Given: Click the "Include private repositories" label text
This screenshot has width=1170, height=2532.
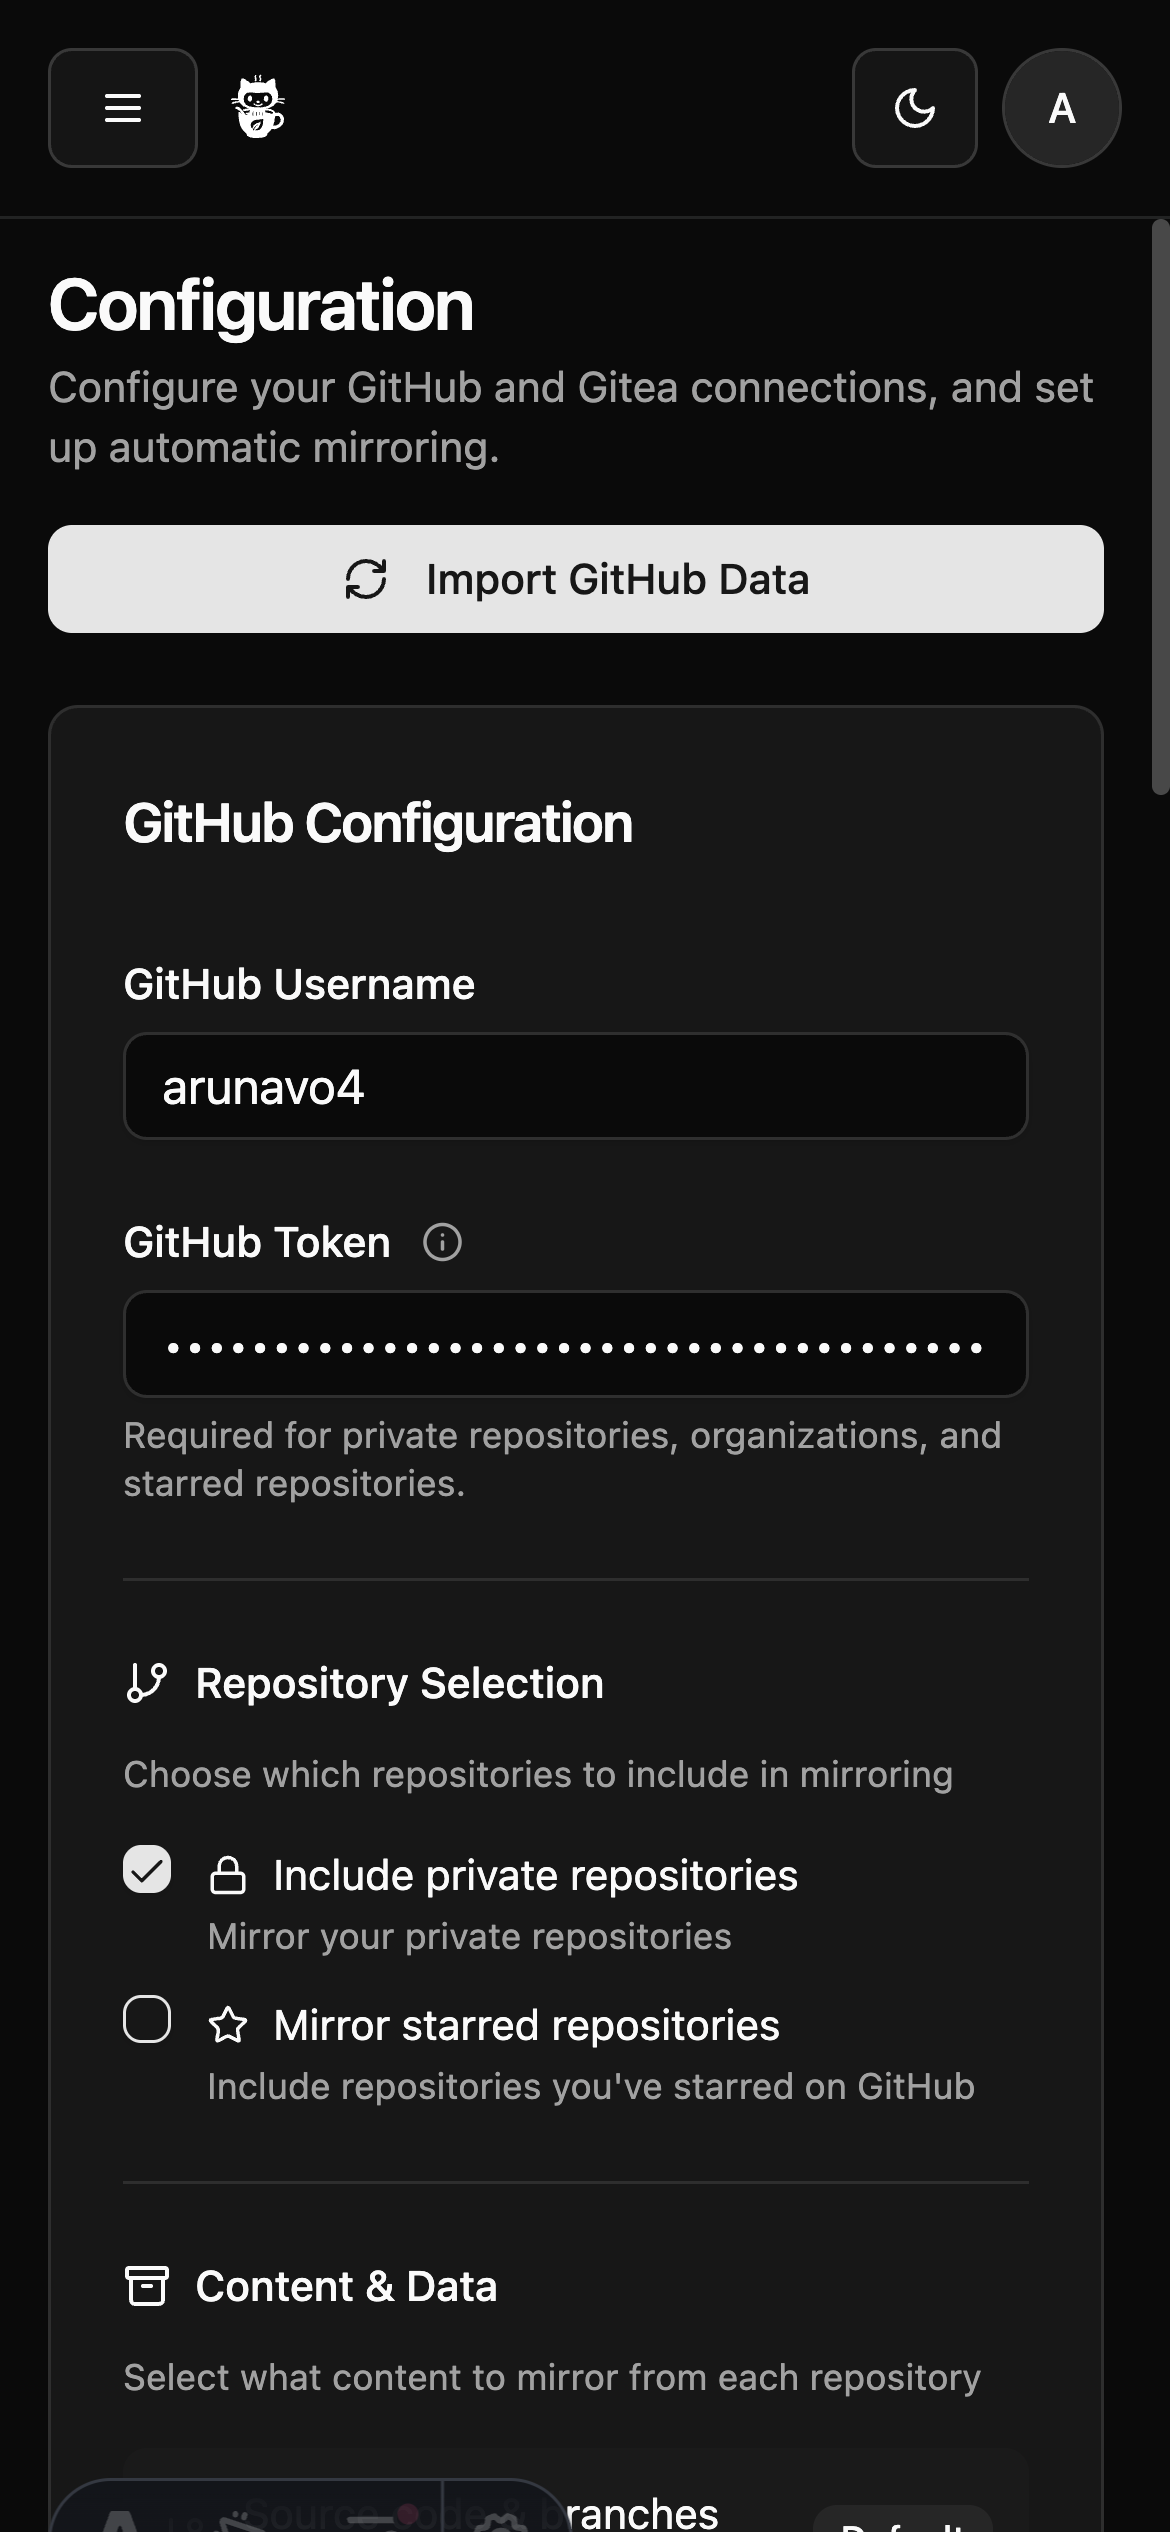Looking at the screenshot, I should [x=536, y=1876].
